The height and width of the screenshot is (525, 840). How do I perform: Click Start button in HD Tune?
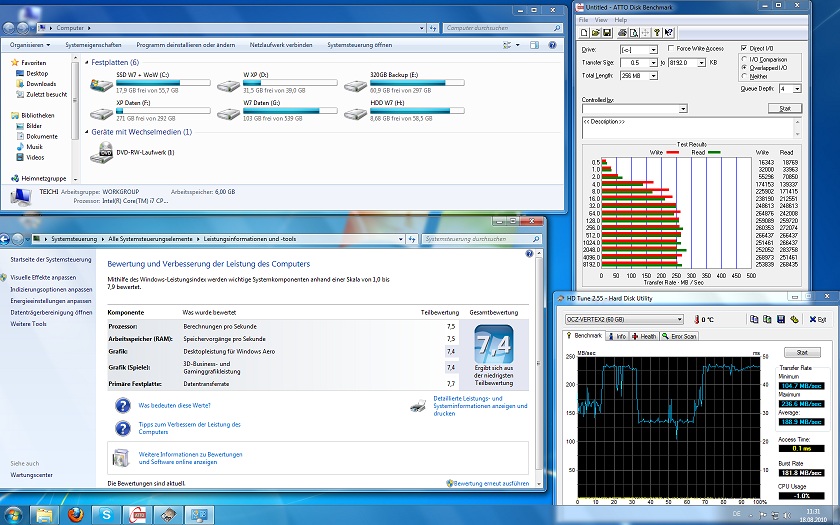click(802, 352)
